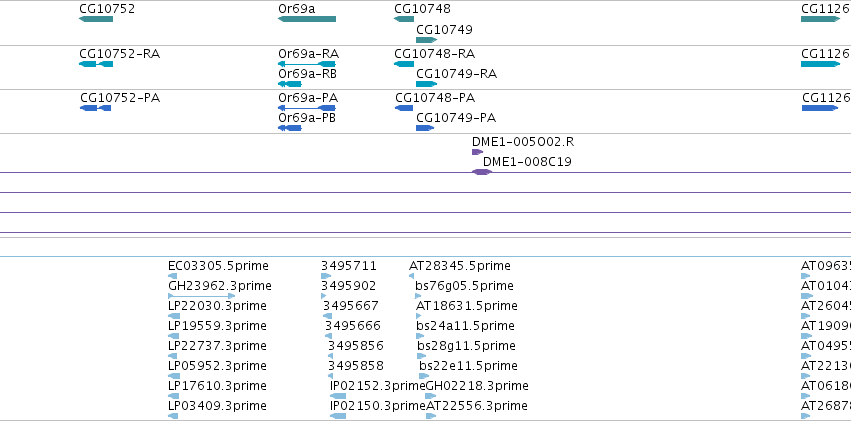Select the 3495711 feature label

point(348,266)
